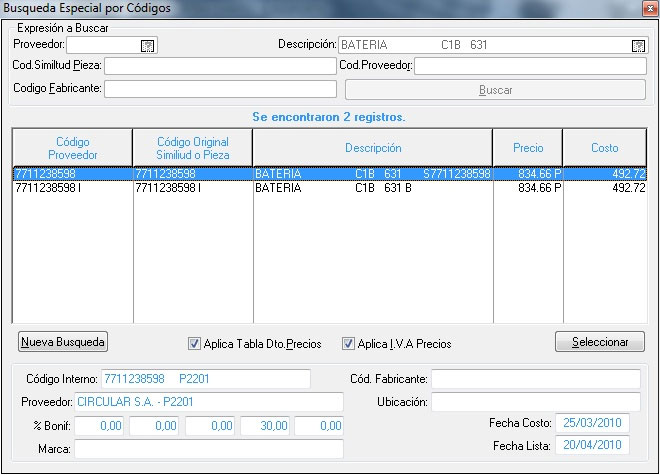
Task: Open lookup icon in Descripción field
Action: tap(638, 45)
